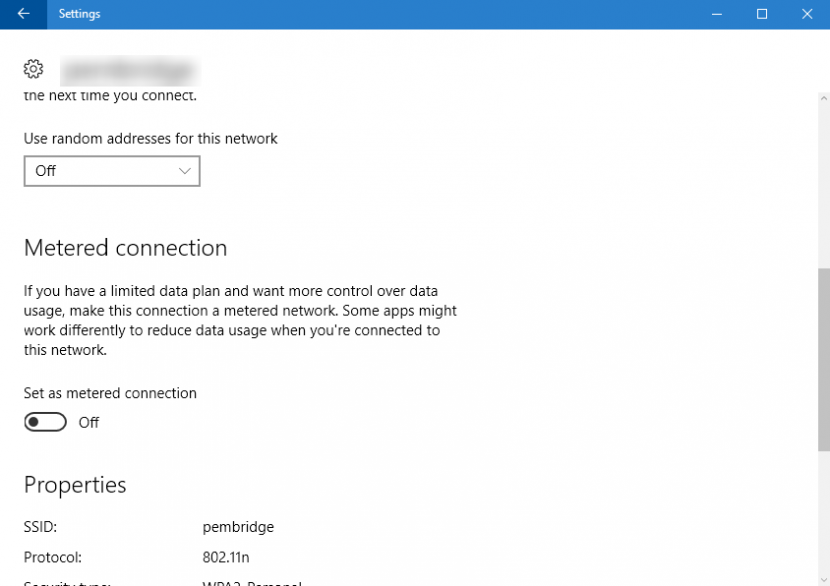Image resolution: width=830 pixels, height=586 pixels.
Task: Click the gear icon next to the network name
Action: tap(33, 69)
